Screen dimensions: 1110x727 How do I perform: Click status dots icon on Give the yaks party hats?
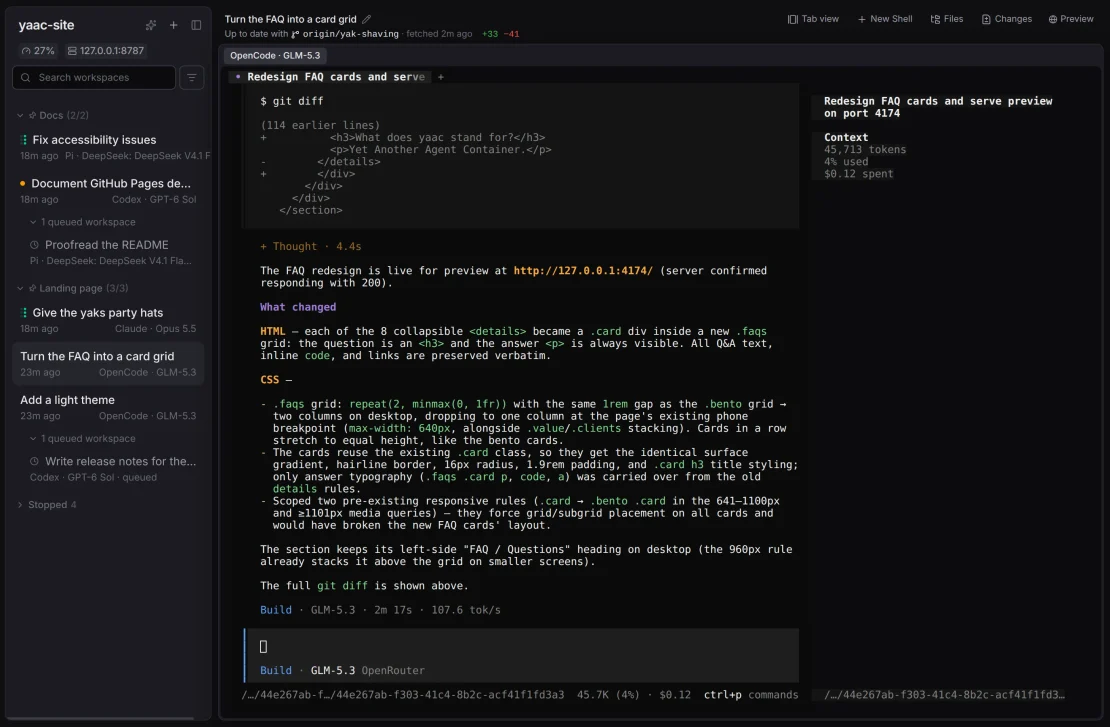click(x=23, y=313)
